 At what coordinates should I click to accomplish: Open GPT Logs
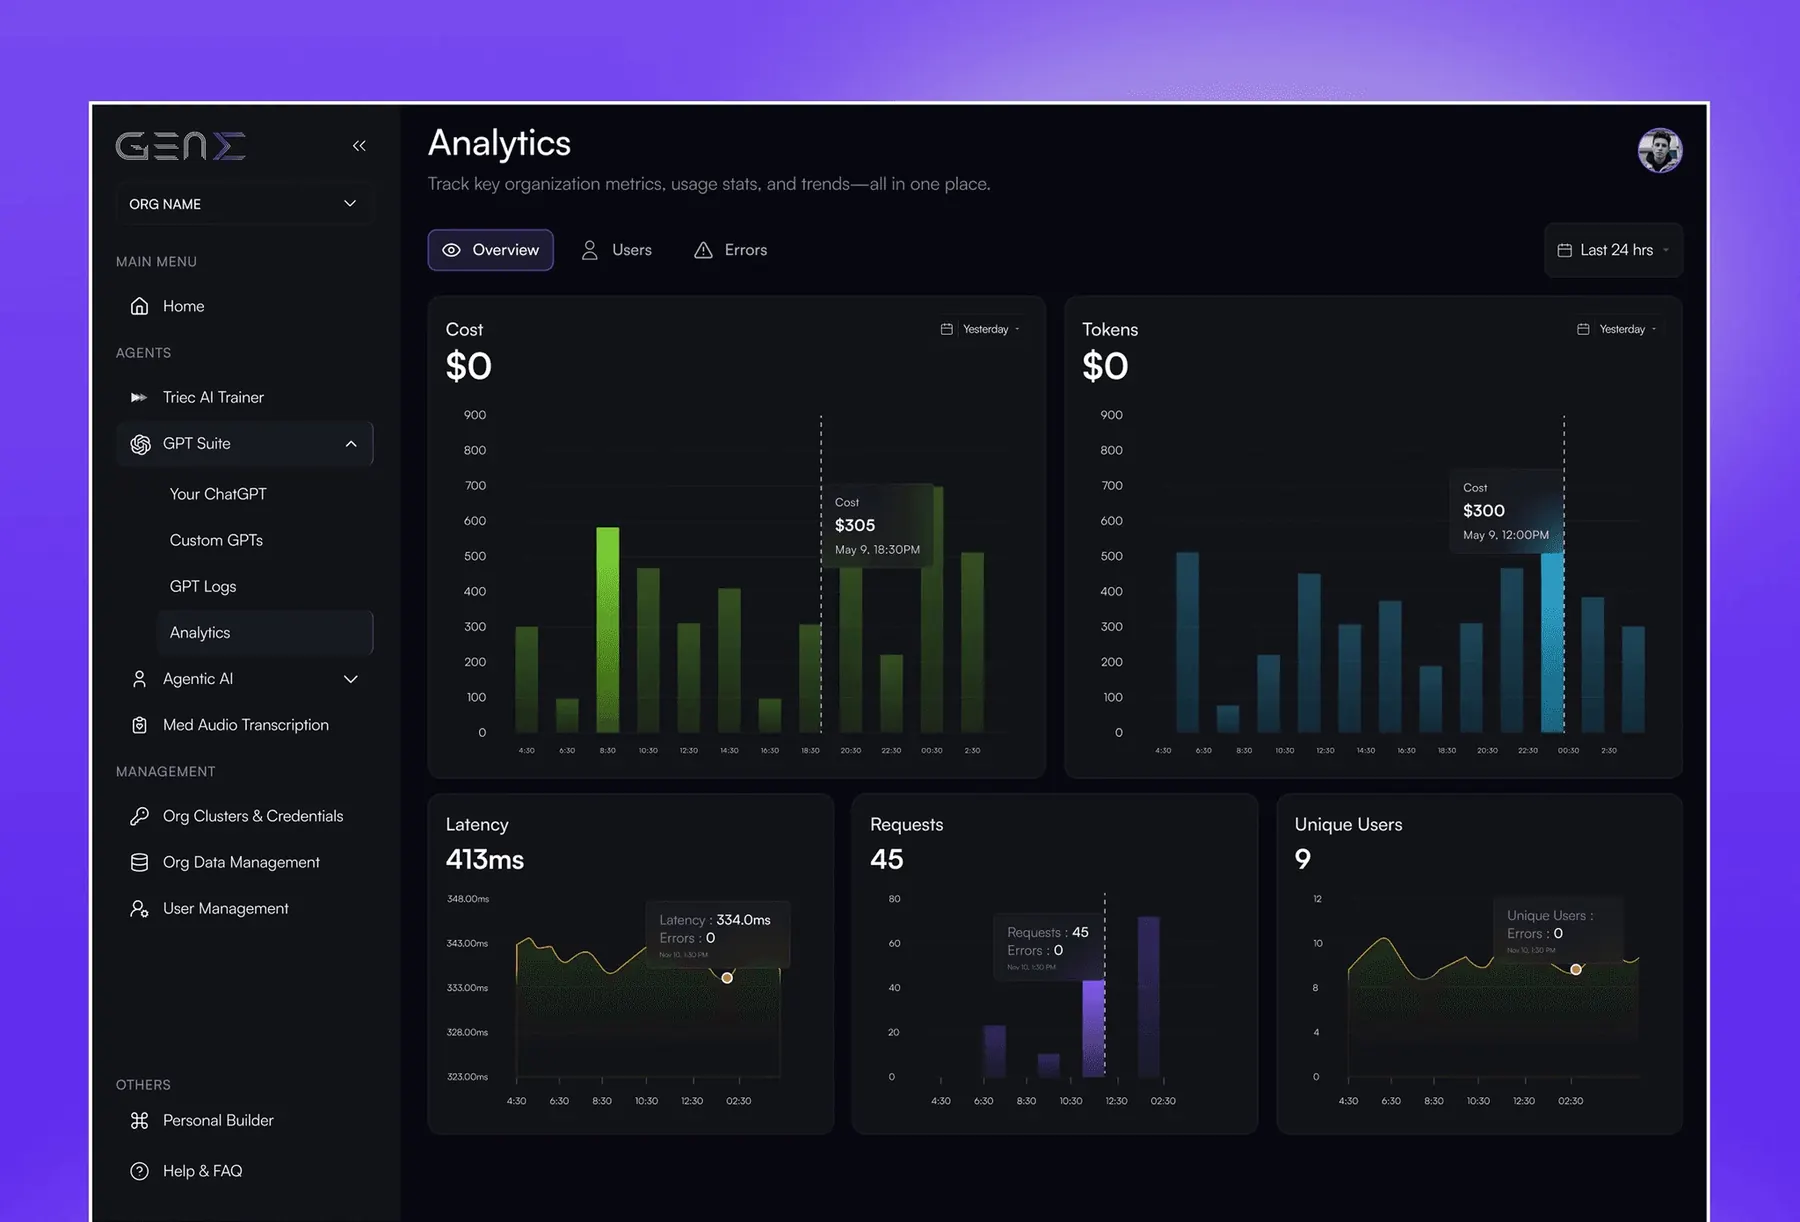[x=203, y=586]
